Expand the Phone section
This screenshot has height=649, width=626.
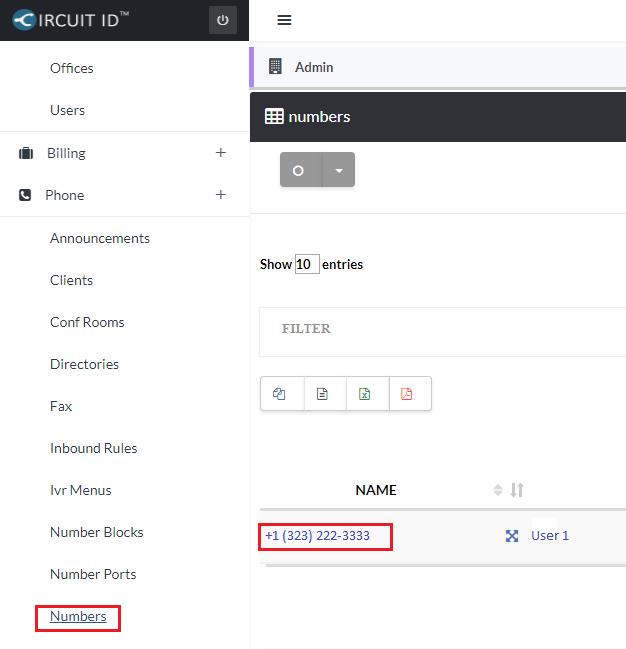point(221,195)
